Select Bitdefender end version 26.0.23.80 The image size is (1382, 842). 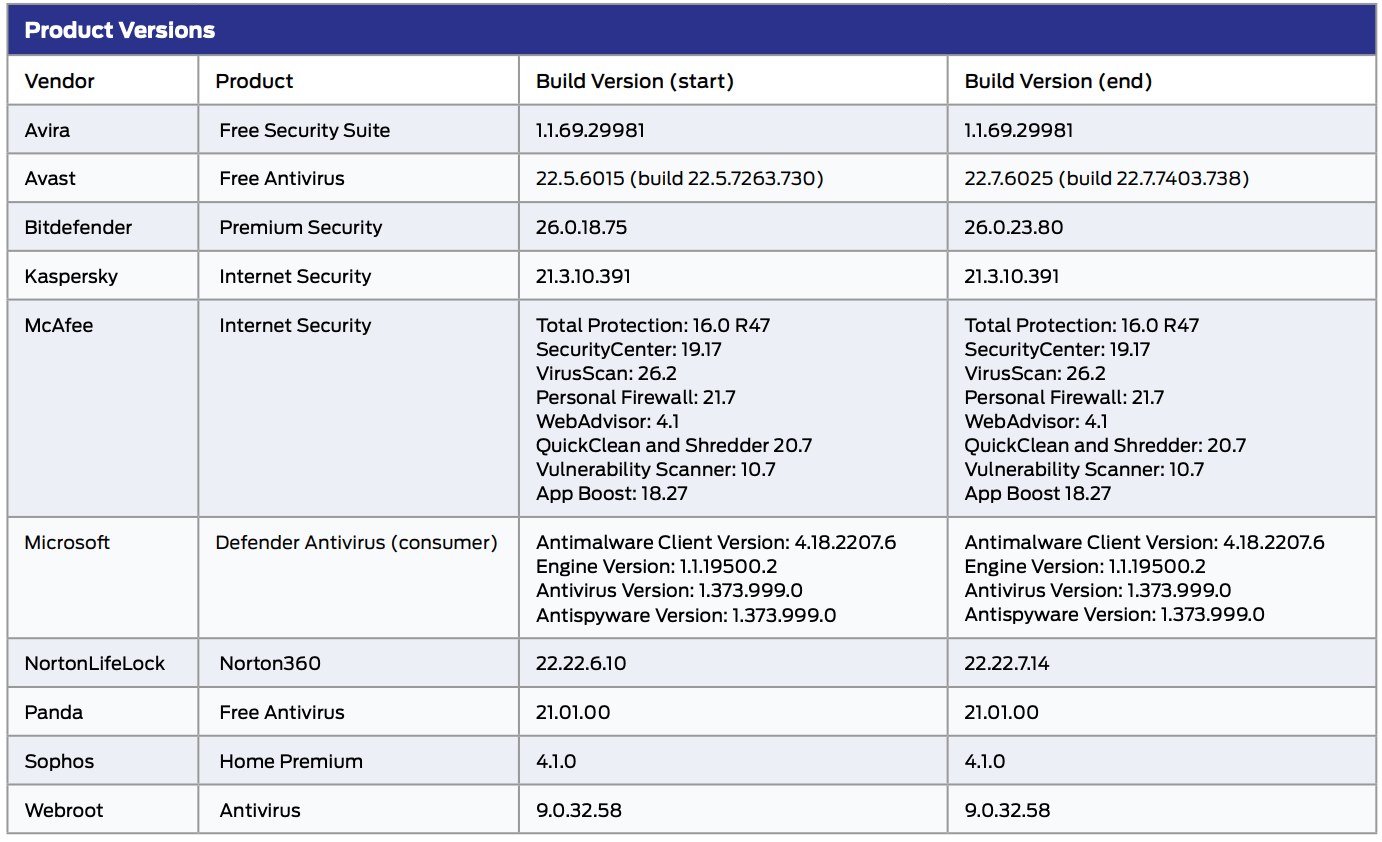1014,227
